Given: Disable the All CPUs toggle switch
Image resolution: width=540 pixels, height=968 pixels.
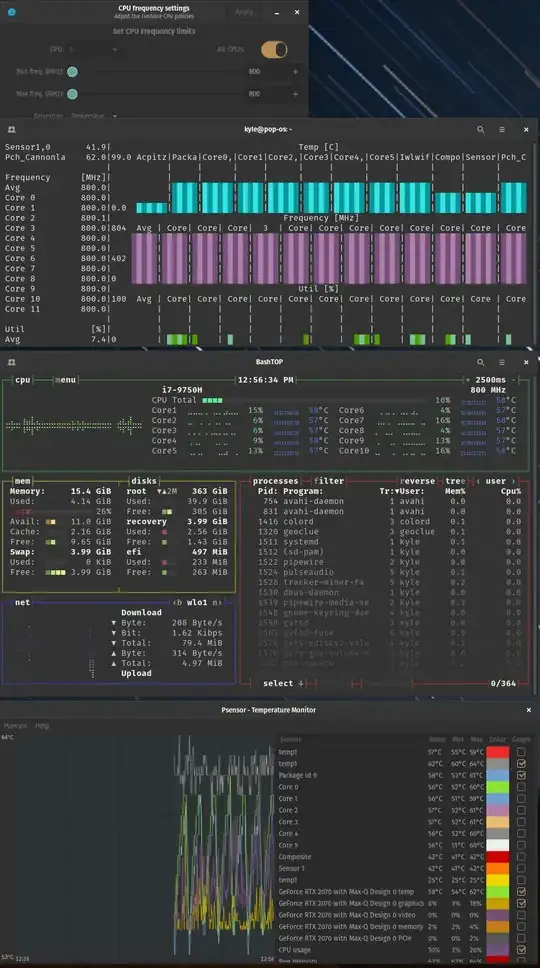Looking at the screenshot, I should click(x=274, y=49).
